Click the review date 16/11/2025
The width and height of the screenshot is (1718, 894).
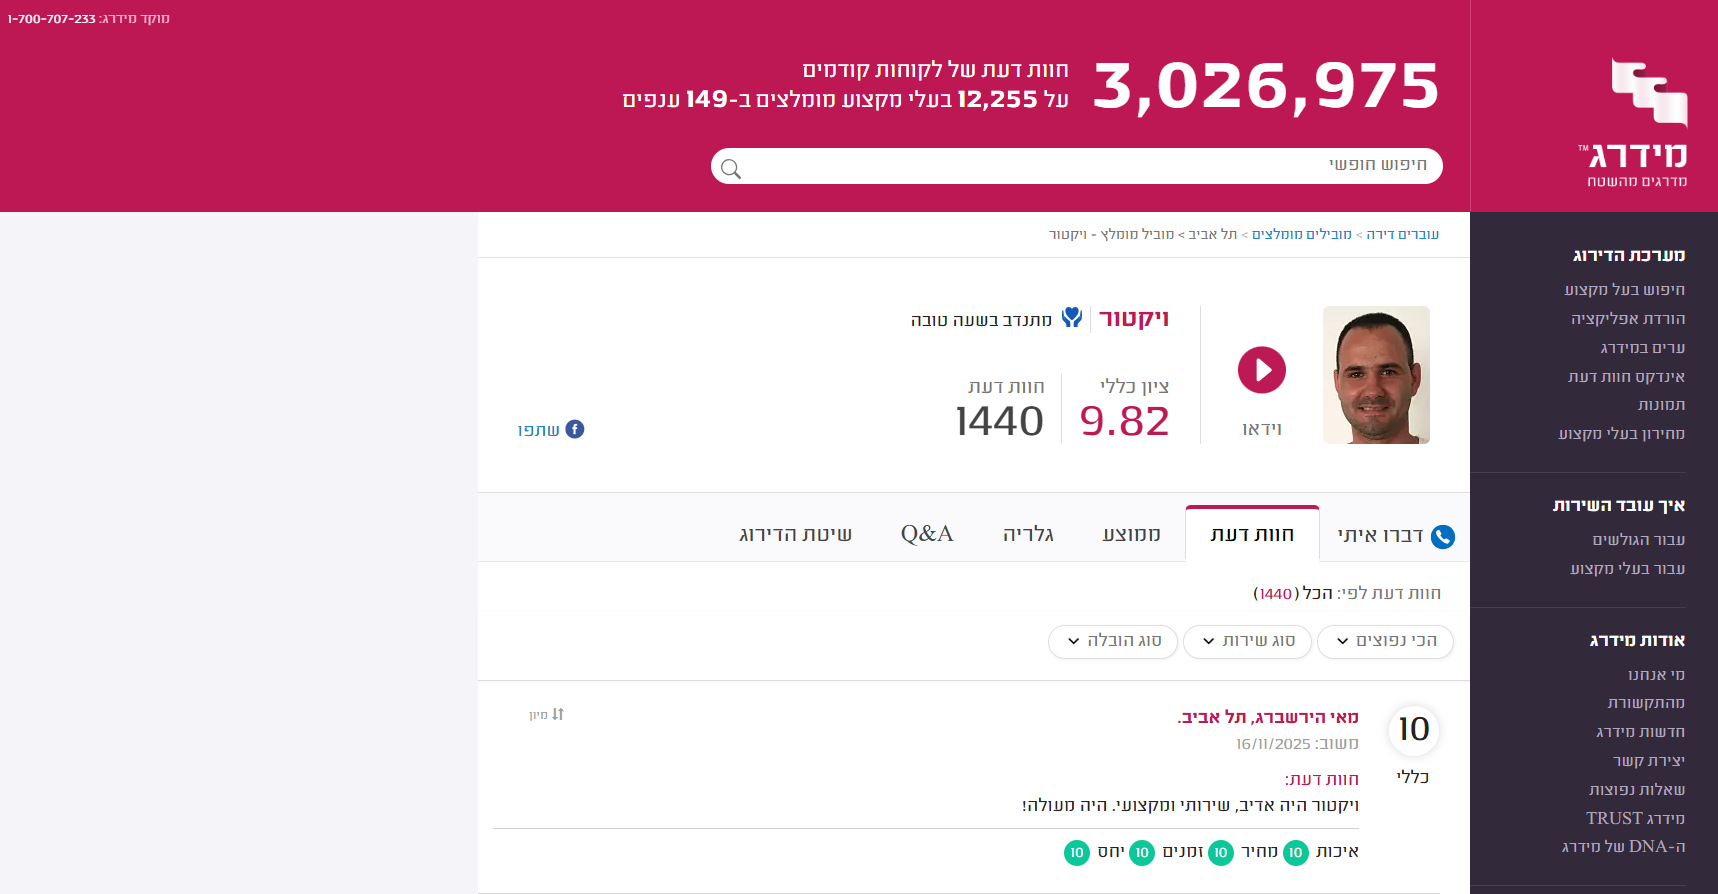point(1273,744)
